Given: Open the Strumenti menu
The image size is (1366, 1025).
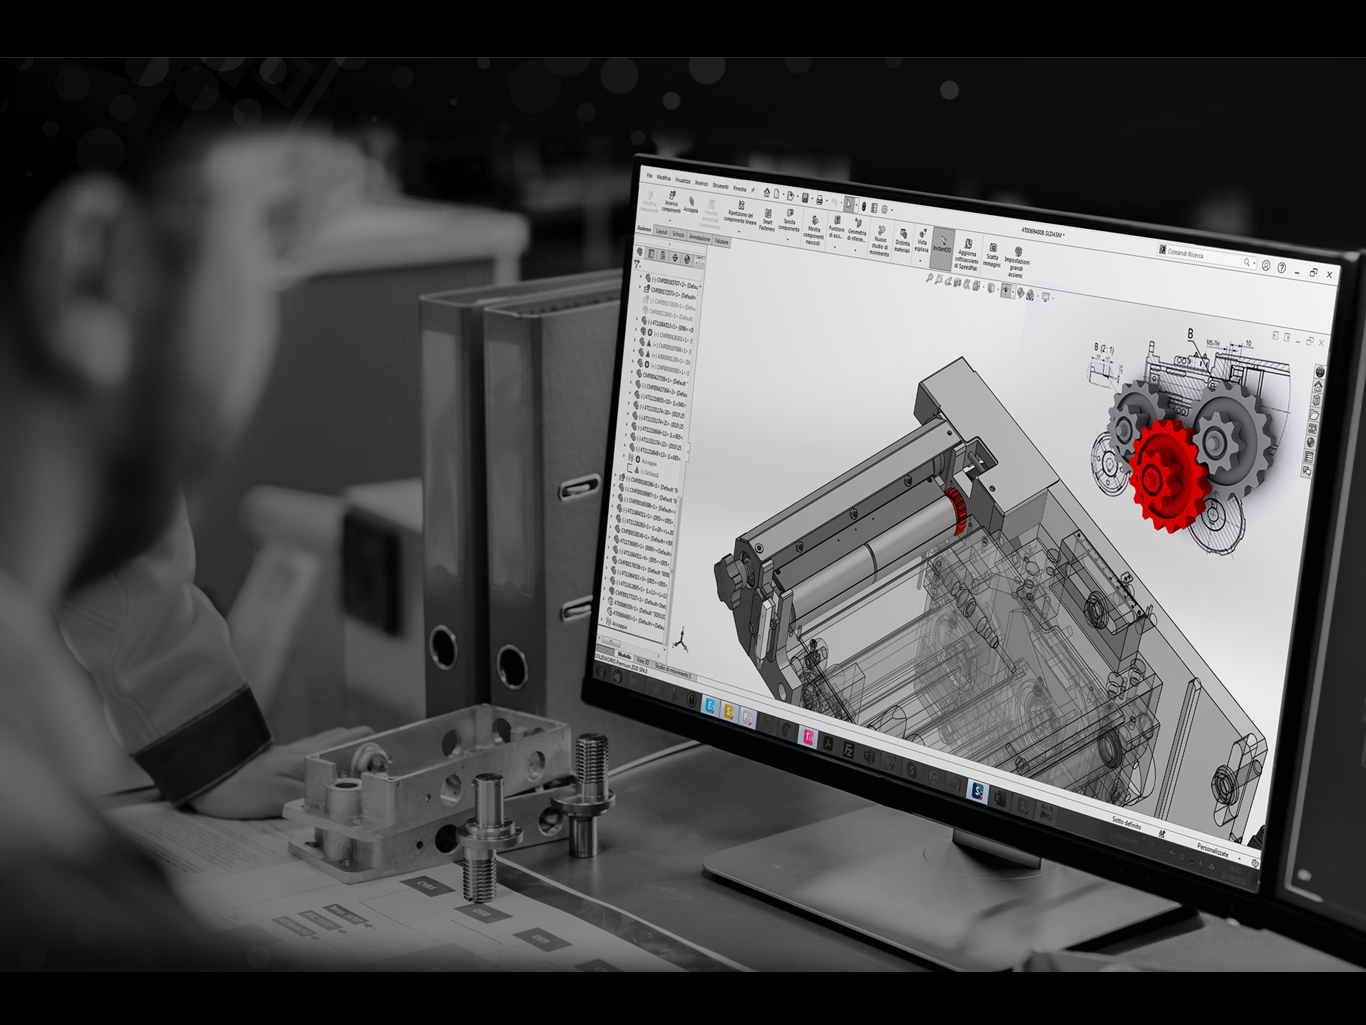Looking at the screenshot, I should click(x=720, y=186).
